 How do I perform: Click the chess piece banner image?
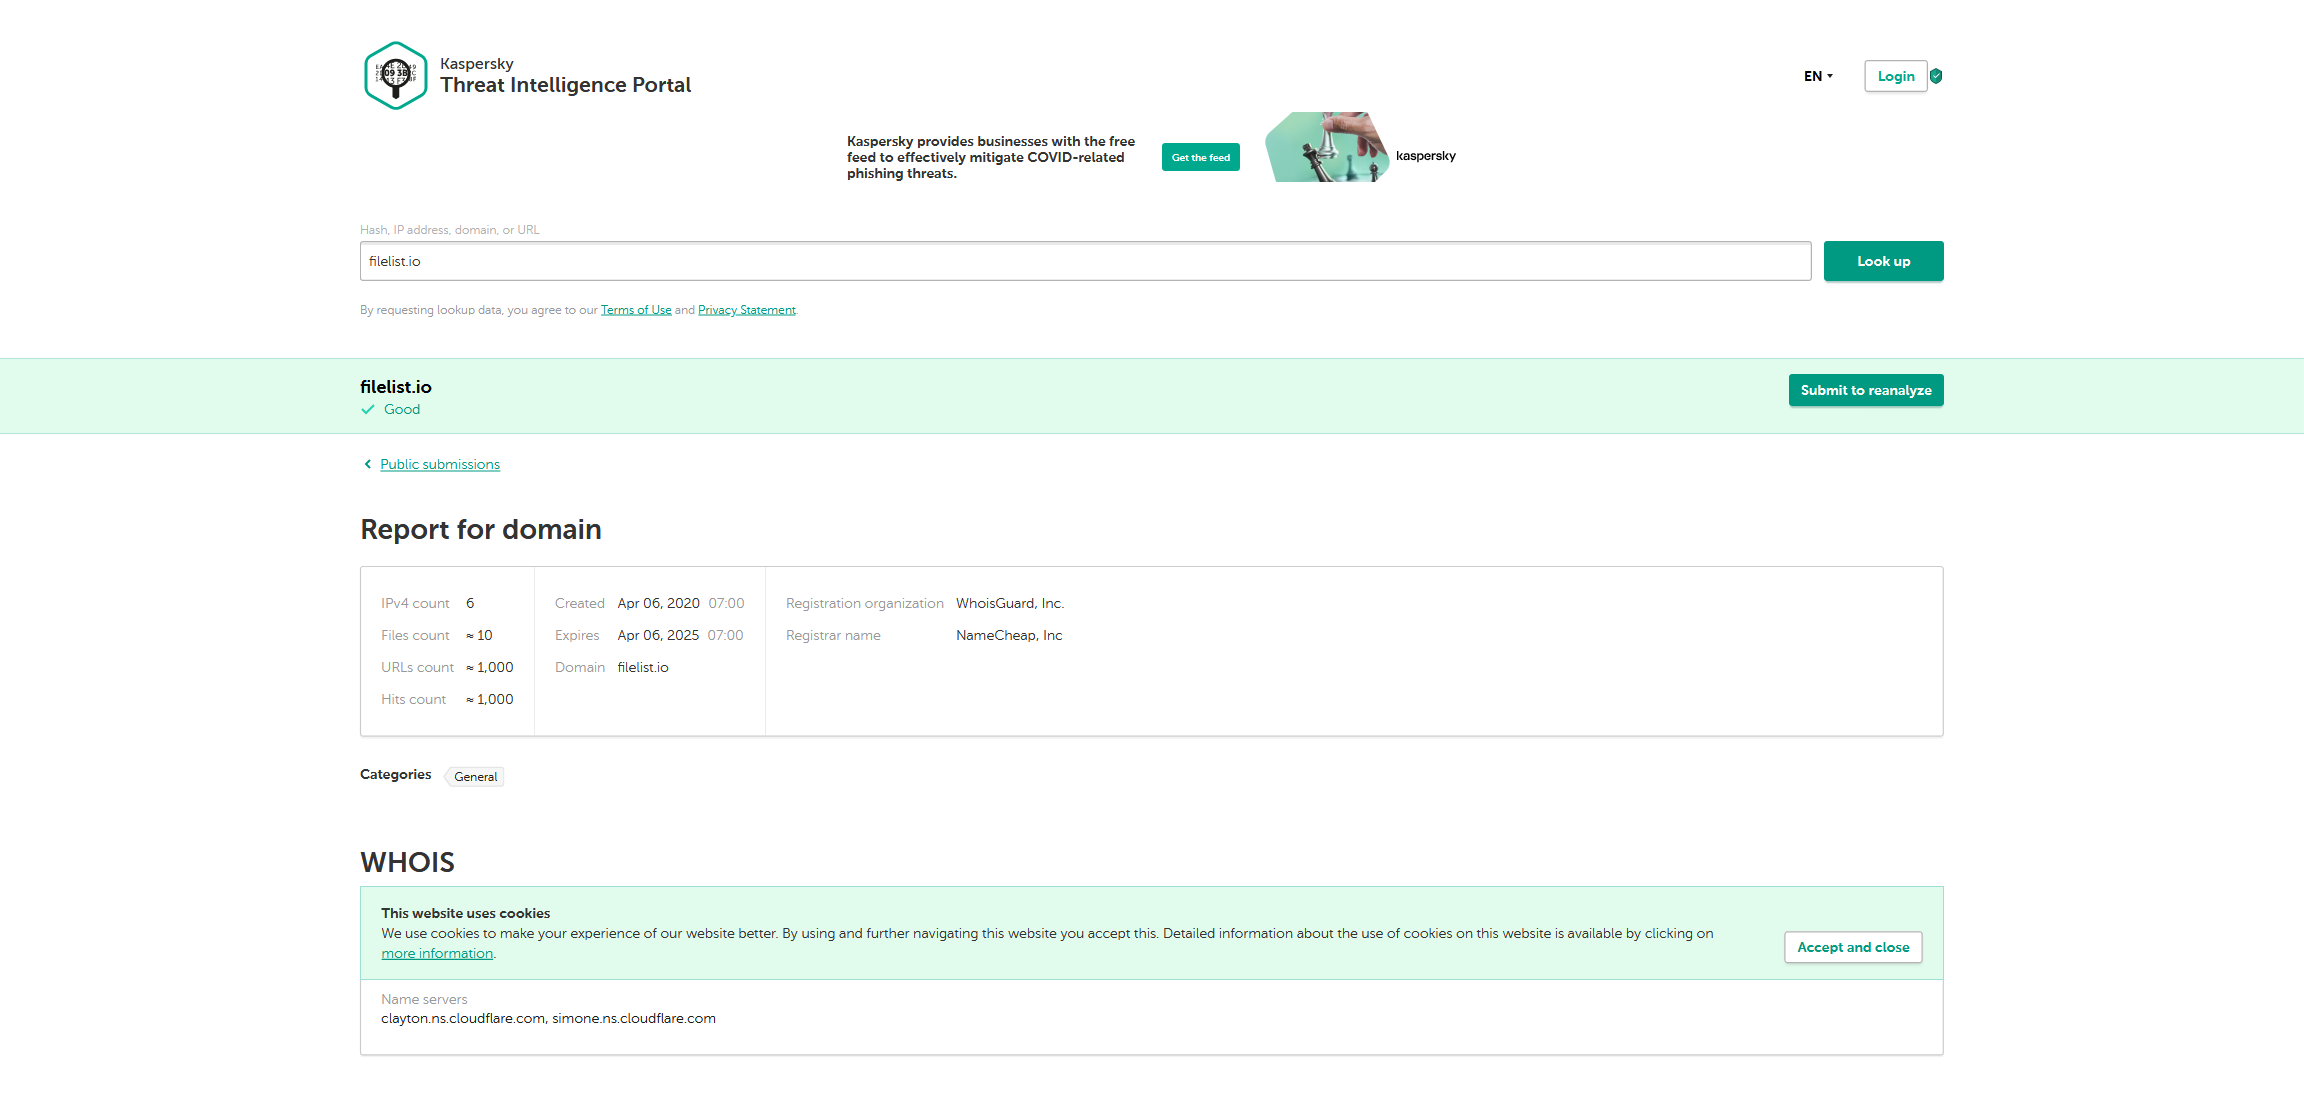1326,147
